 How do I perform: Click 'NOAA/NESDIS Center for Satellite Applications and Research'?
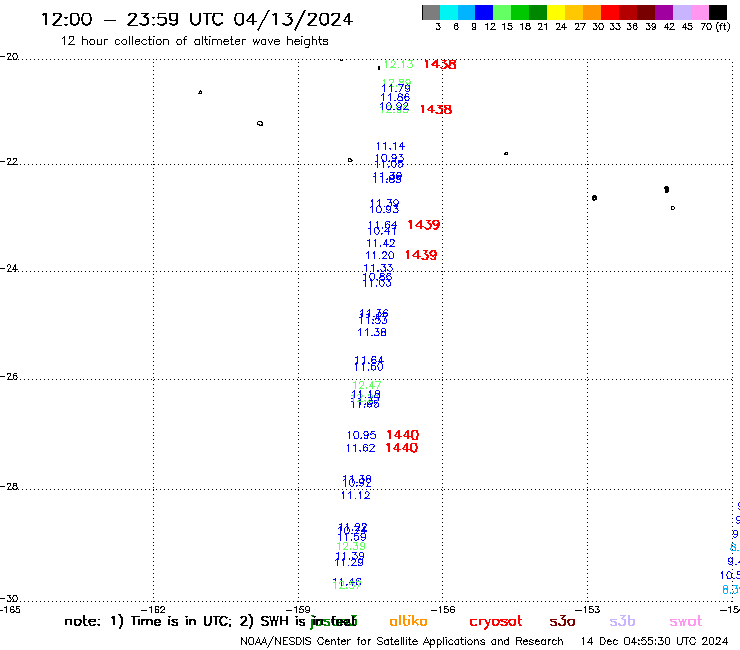[x=402, y=642]
